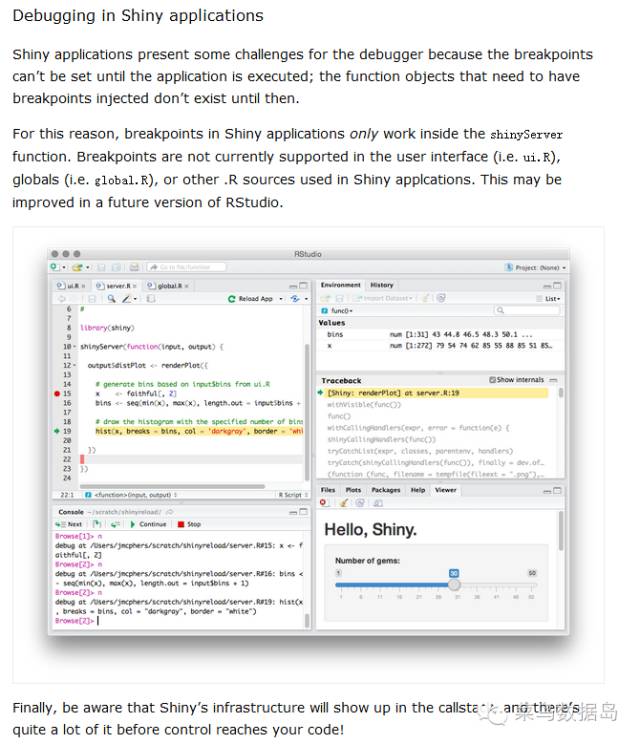Open the R Script file type selector
The width and height of the screenshot is (640, 744).
293,495
